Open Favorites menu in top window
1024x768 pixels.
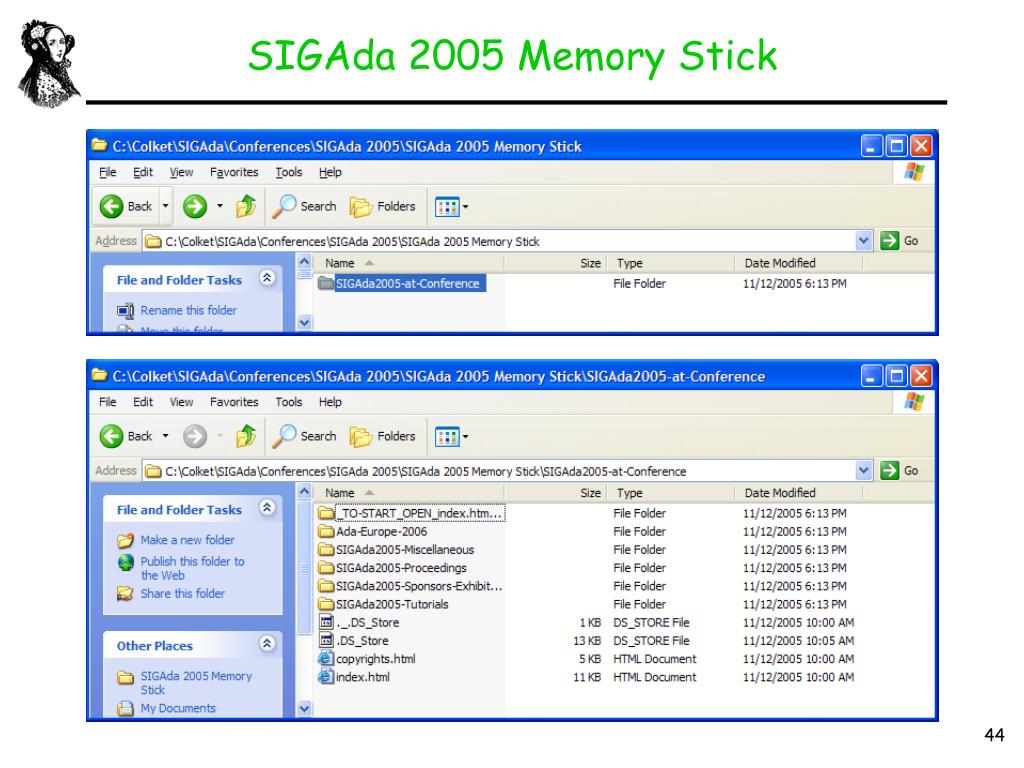pyautogui.click(x=234, y=172)
